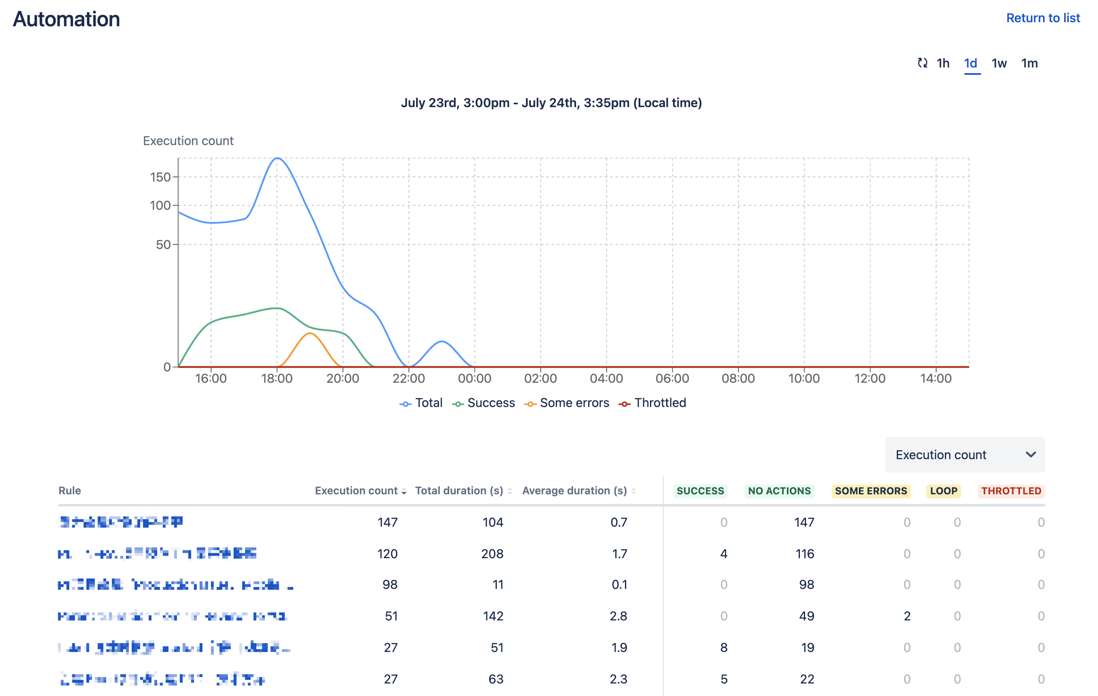The height and width of the screenshot is (696, 1098).
Task: Open the rule with total duration 63
Action: coord(162,679)
